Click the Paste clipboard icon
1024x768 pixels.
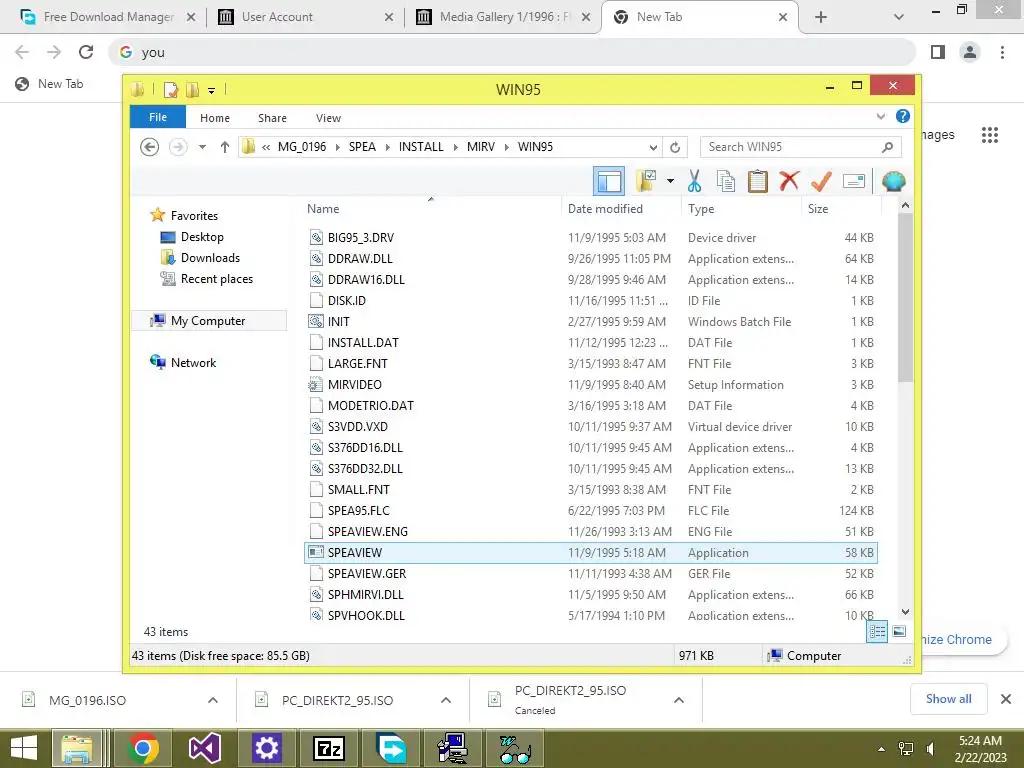[x=758, y=181]
